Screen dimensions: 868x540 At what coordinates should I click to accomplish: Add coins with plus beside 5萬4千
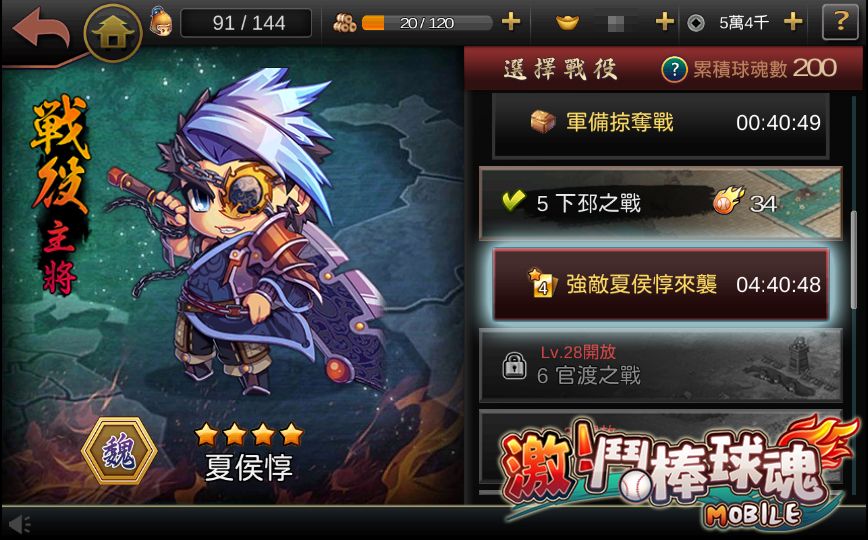pyautogui.click(x=793, y=22)
